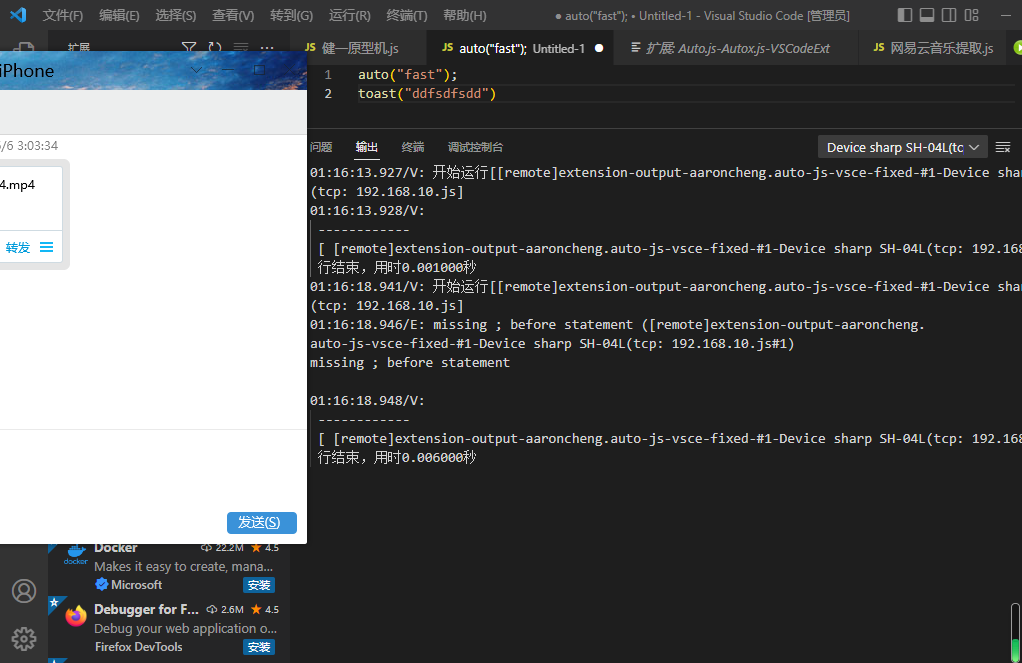Switch to the 网易云音乐提取.js tab

click(x=932, y=48)
